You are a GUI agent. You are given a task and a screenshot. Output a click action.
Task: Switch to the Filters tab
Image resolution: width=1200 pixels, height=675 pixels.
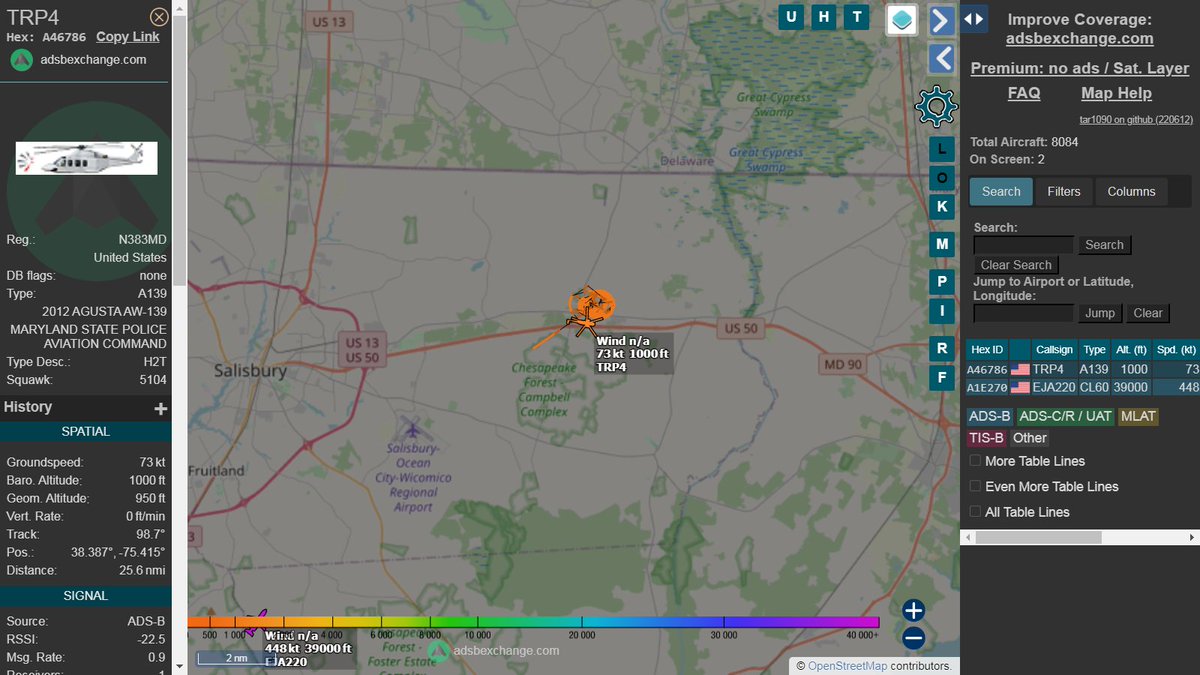(x=1063, y=191)
